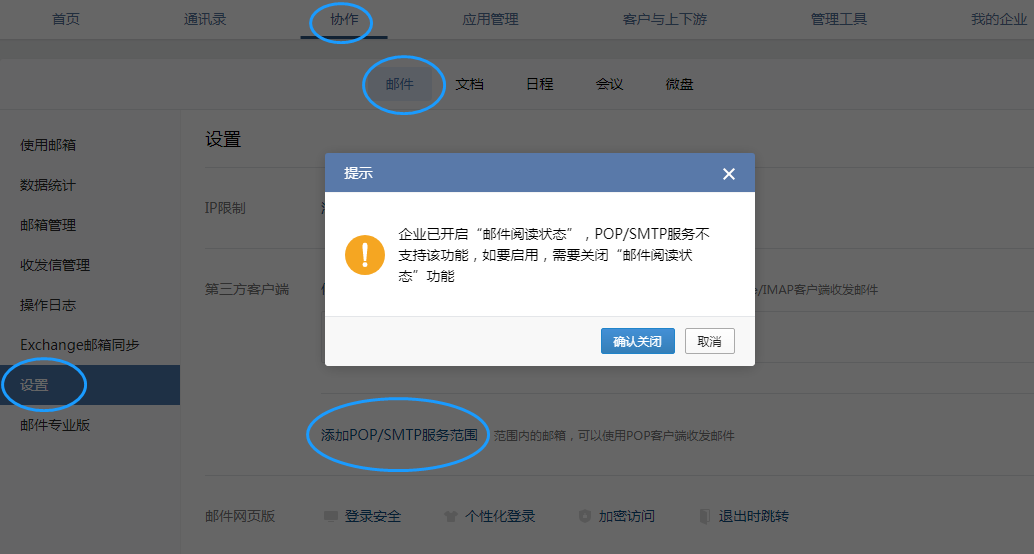Open the 应用管理 top navigation tab
The height and width of the screenshot is (554, 1034).
pos(490,19)
